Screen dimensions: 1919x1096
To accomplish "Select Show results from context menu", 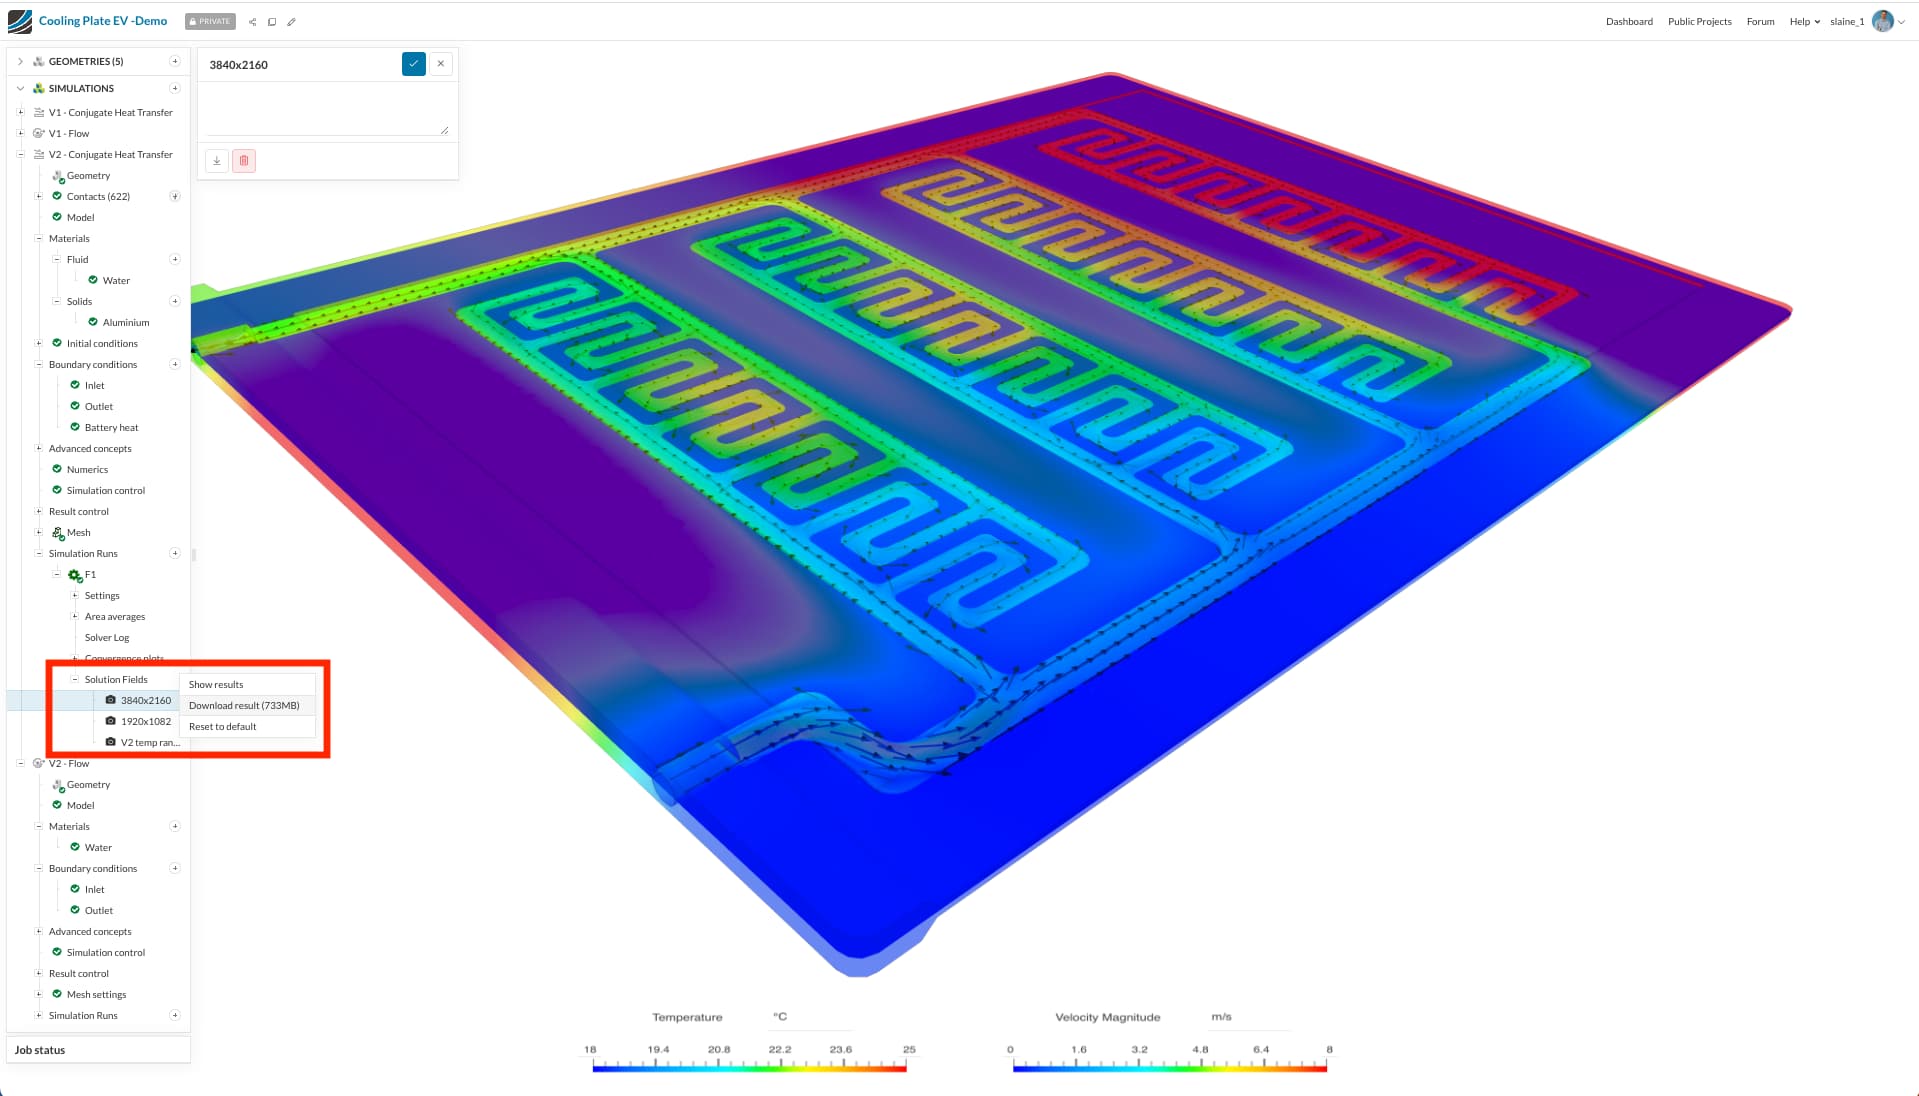I will (215, 684).
